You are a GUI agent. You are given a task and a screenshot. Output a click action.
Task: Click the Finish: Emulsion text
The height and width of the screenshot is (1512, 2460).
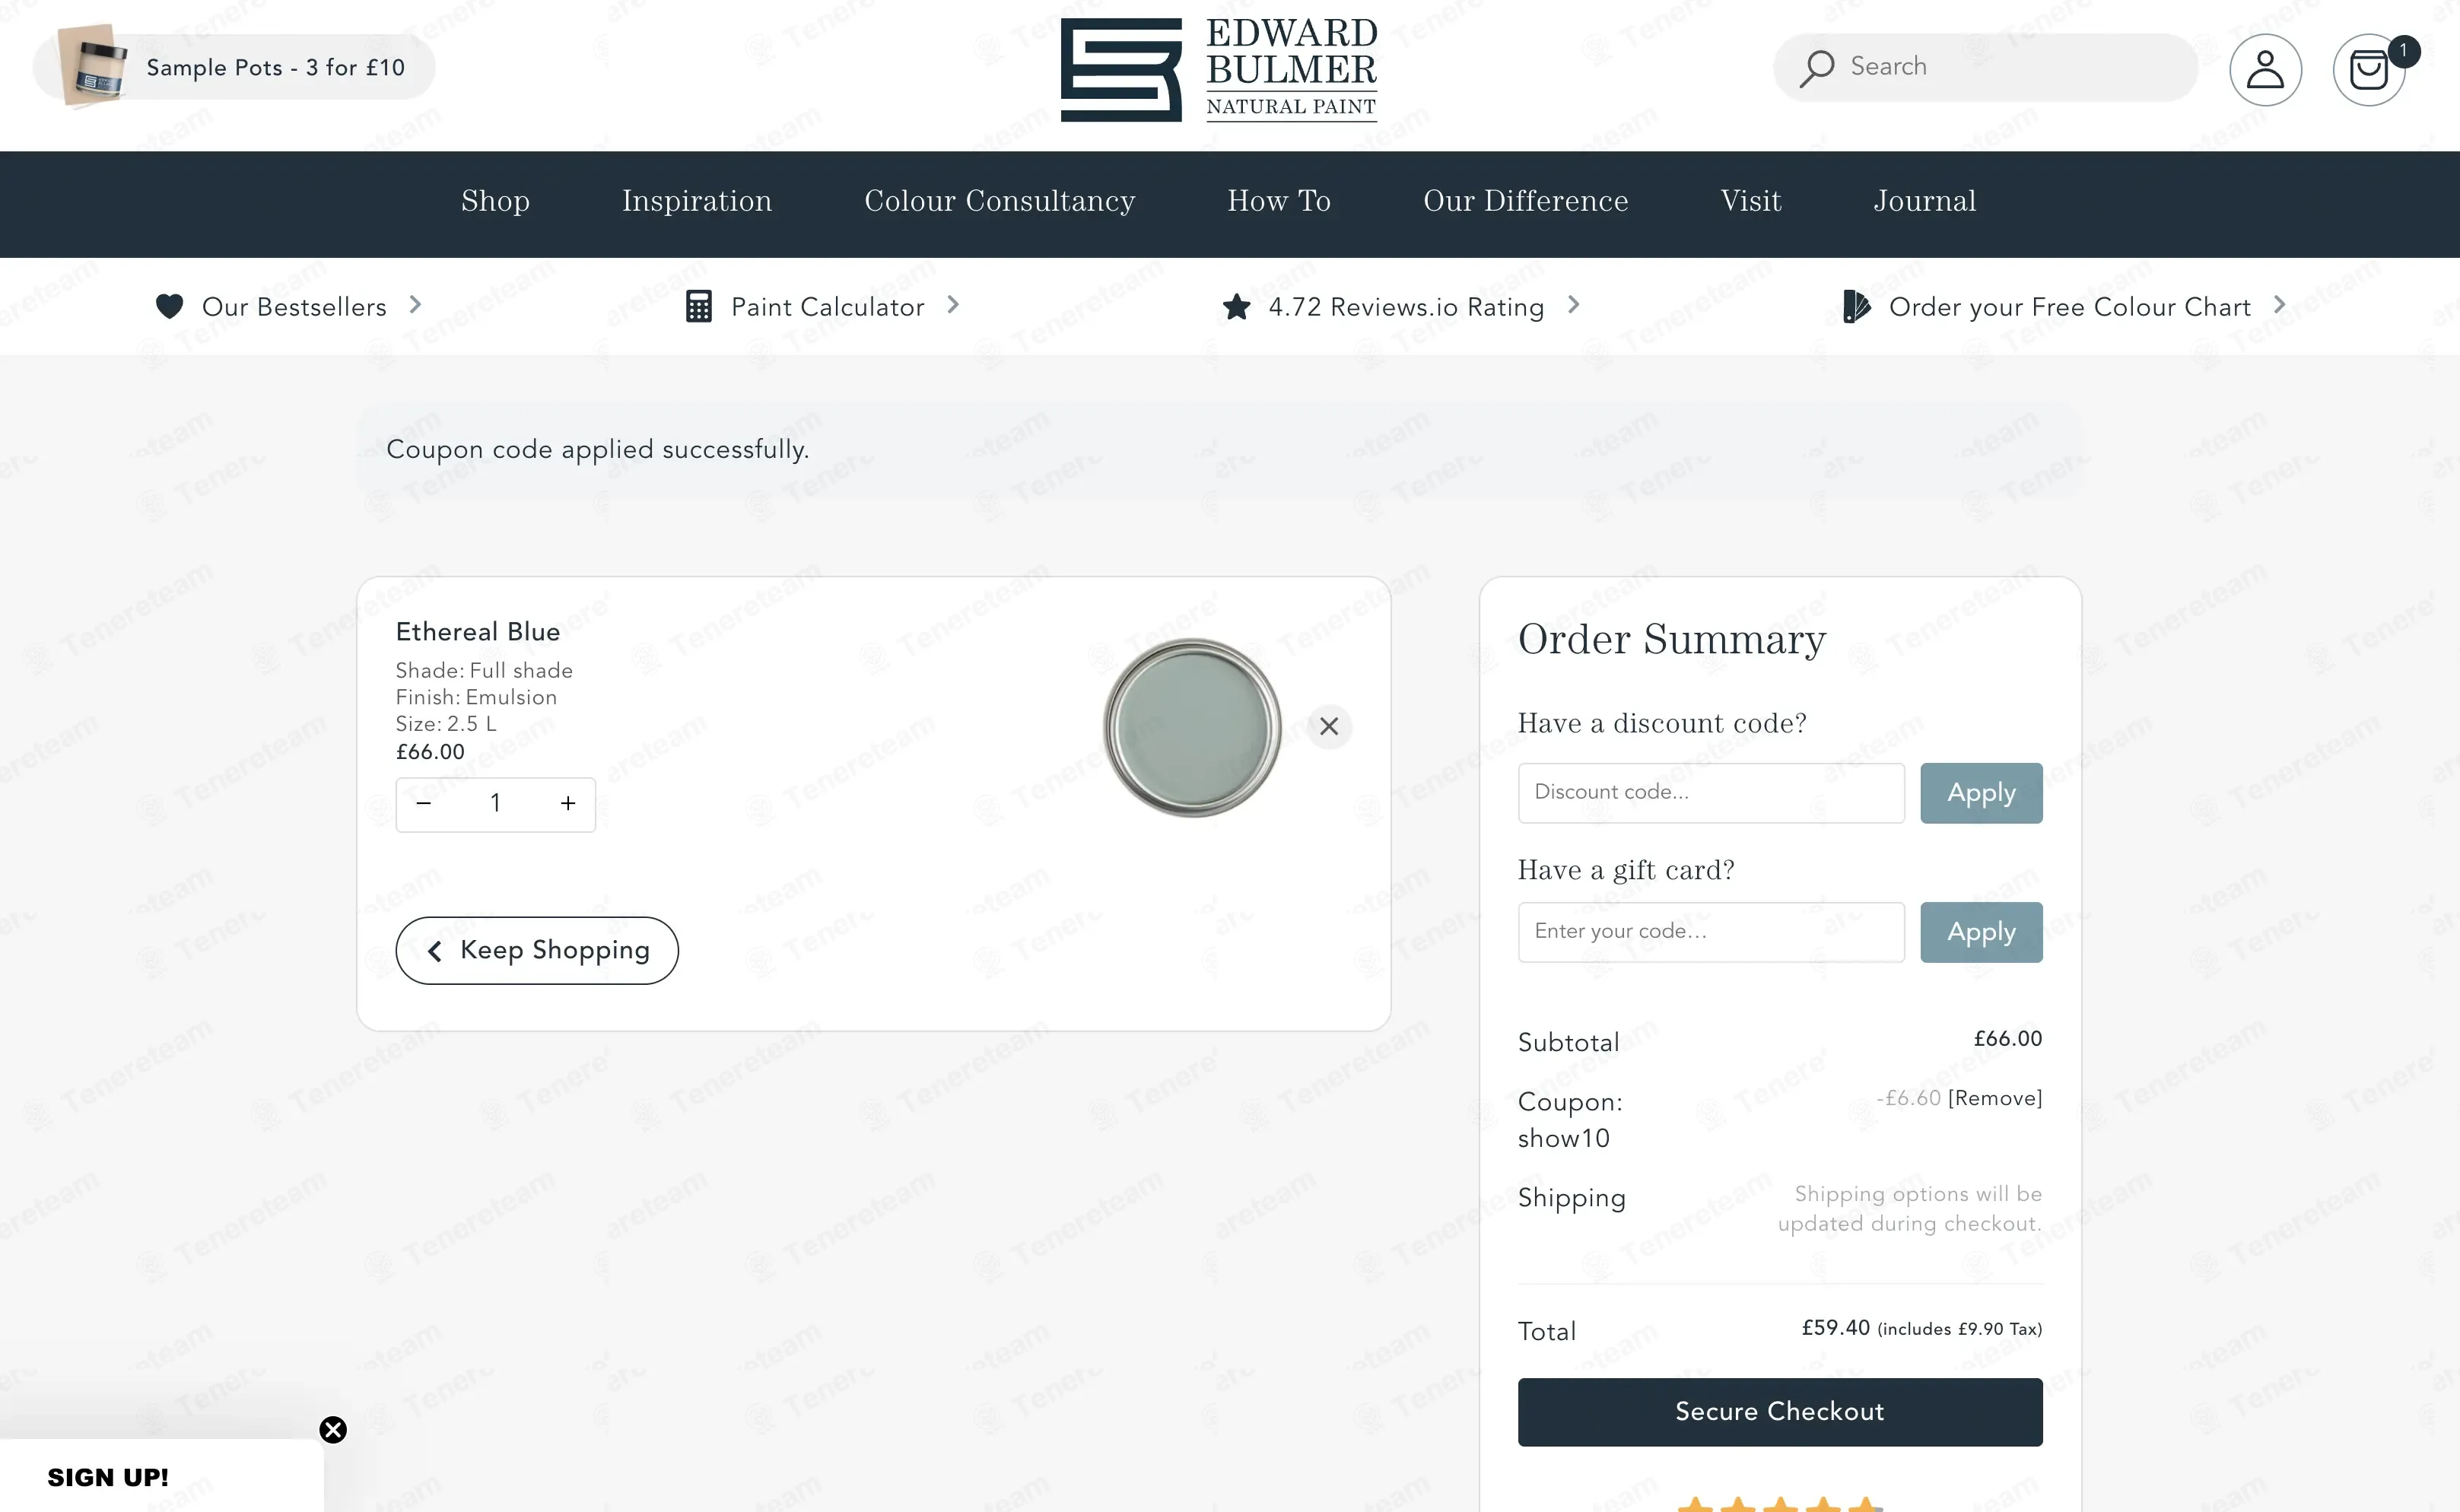[x=476, y=697]
